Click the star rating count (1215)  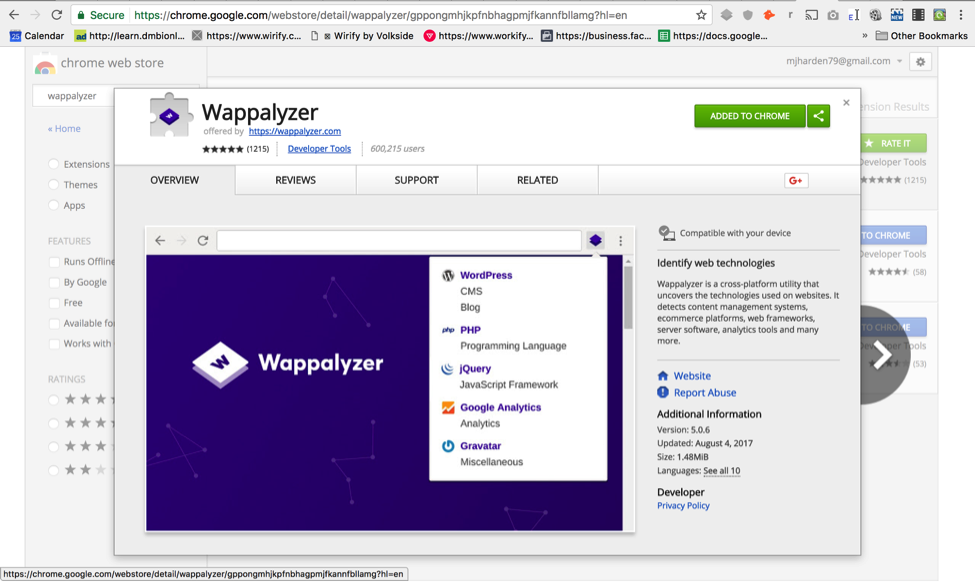tap(257, 149)
